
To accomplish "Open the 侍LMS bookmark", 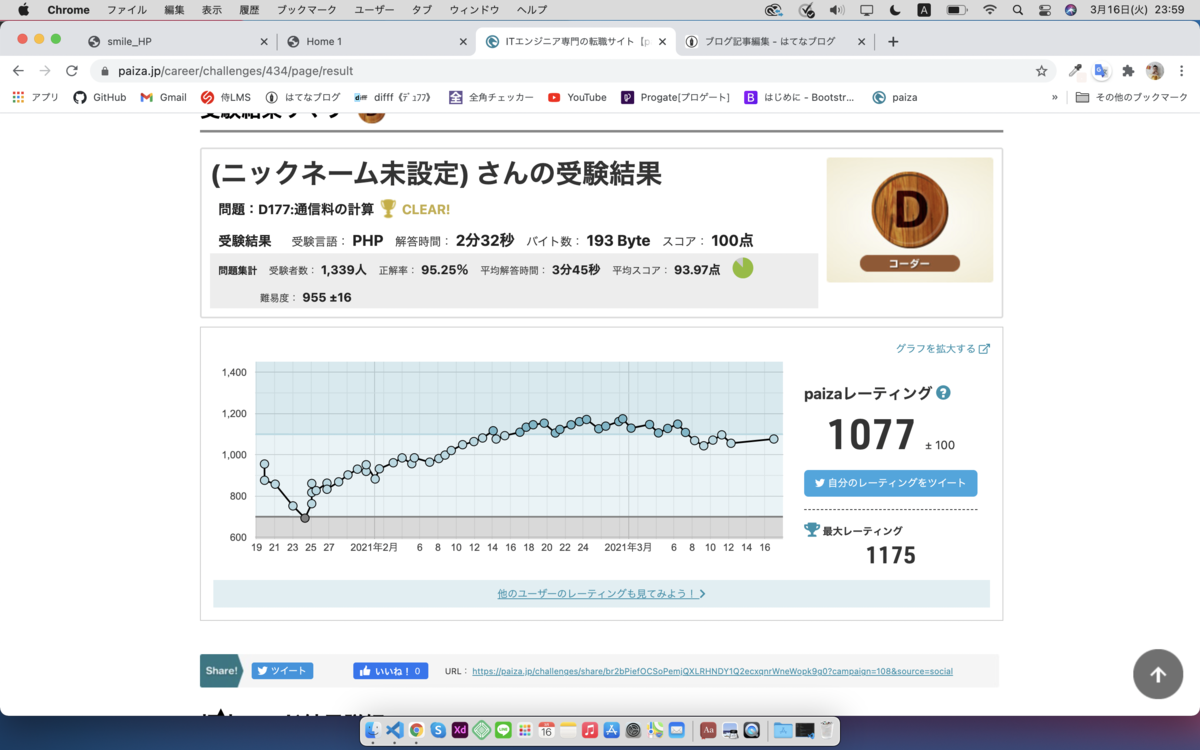I will click(x=226, y=97).
